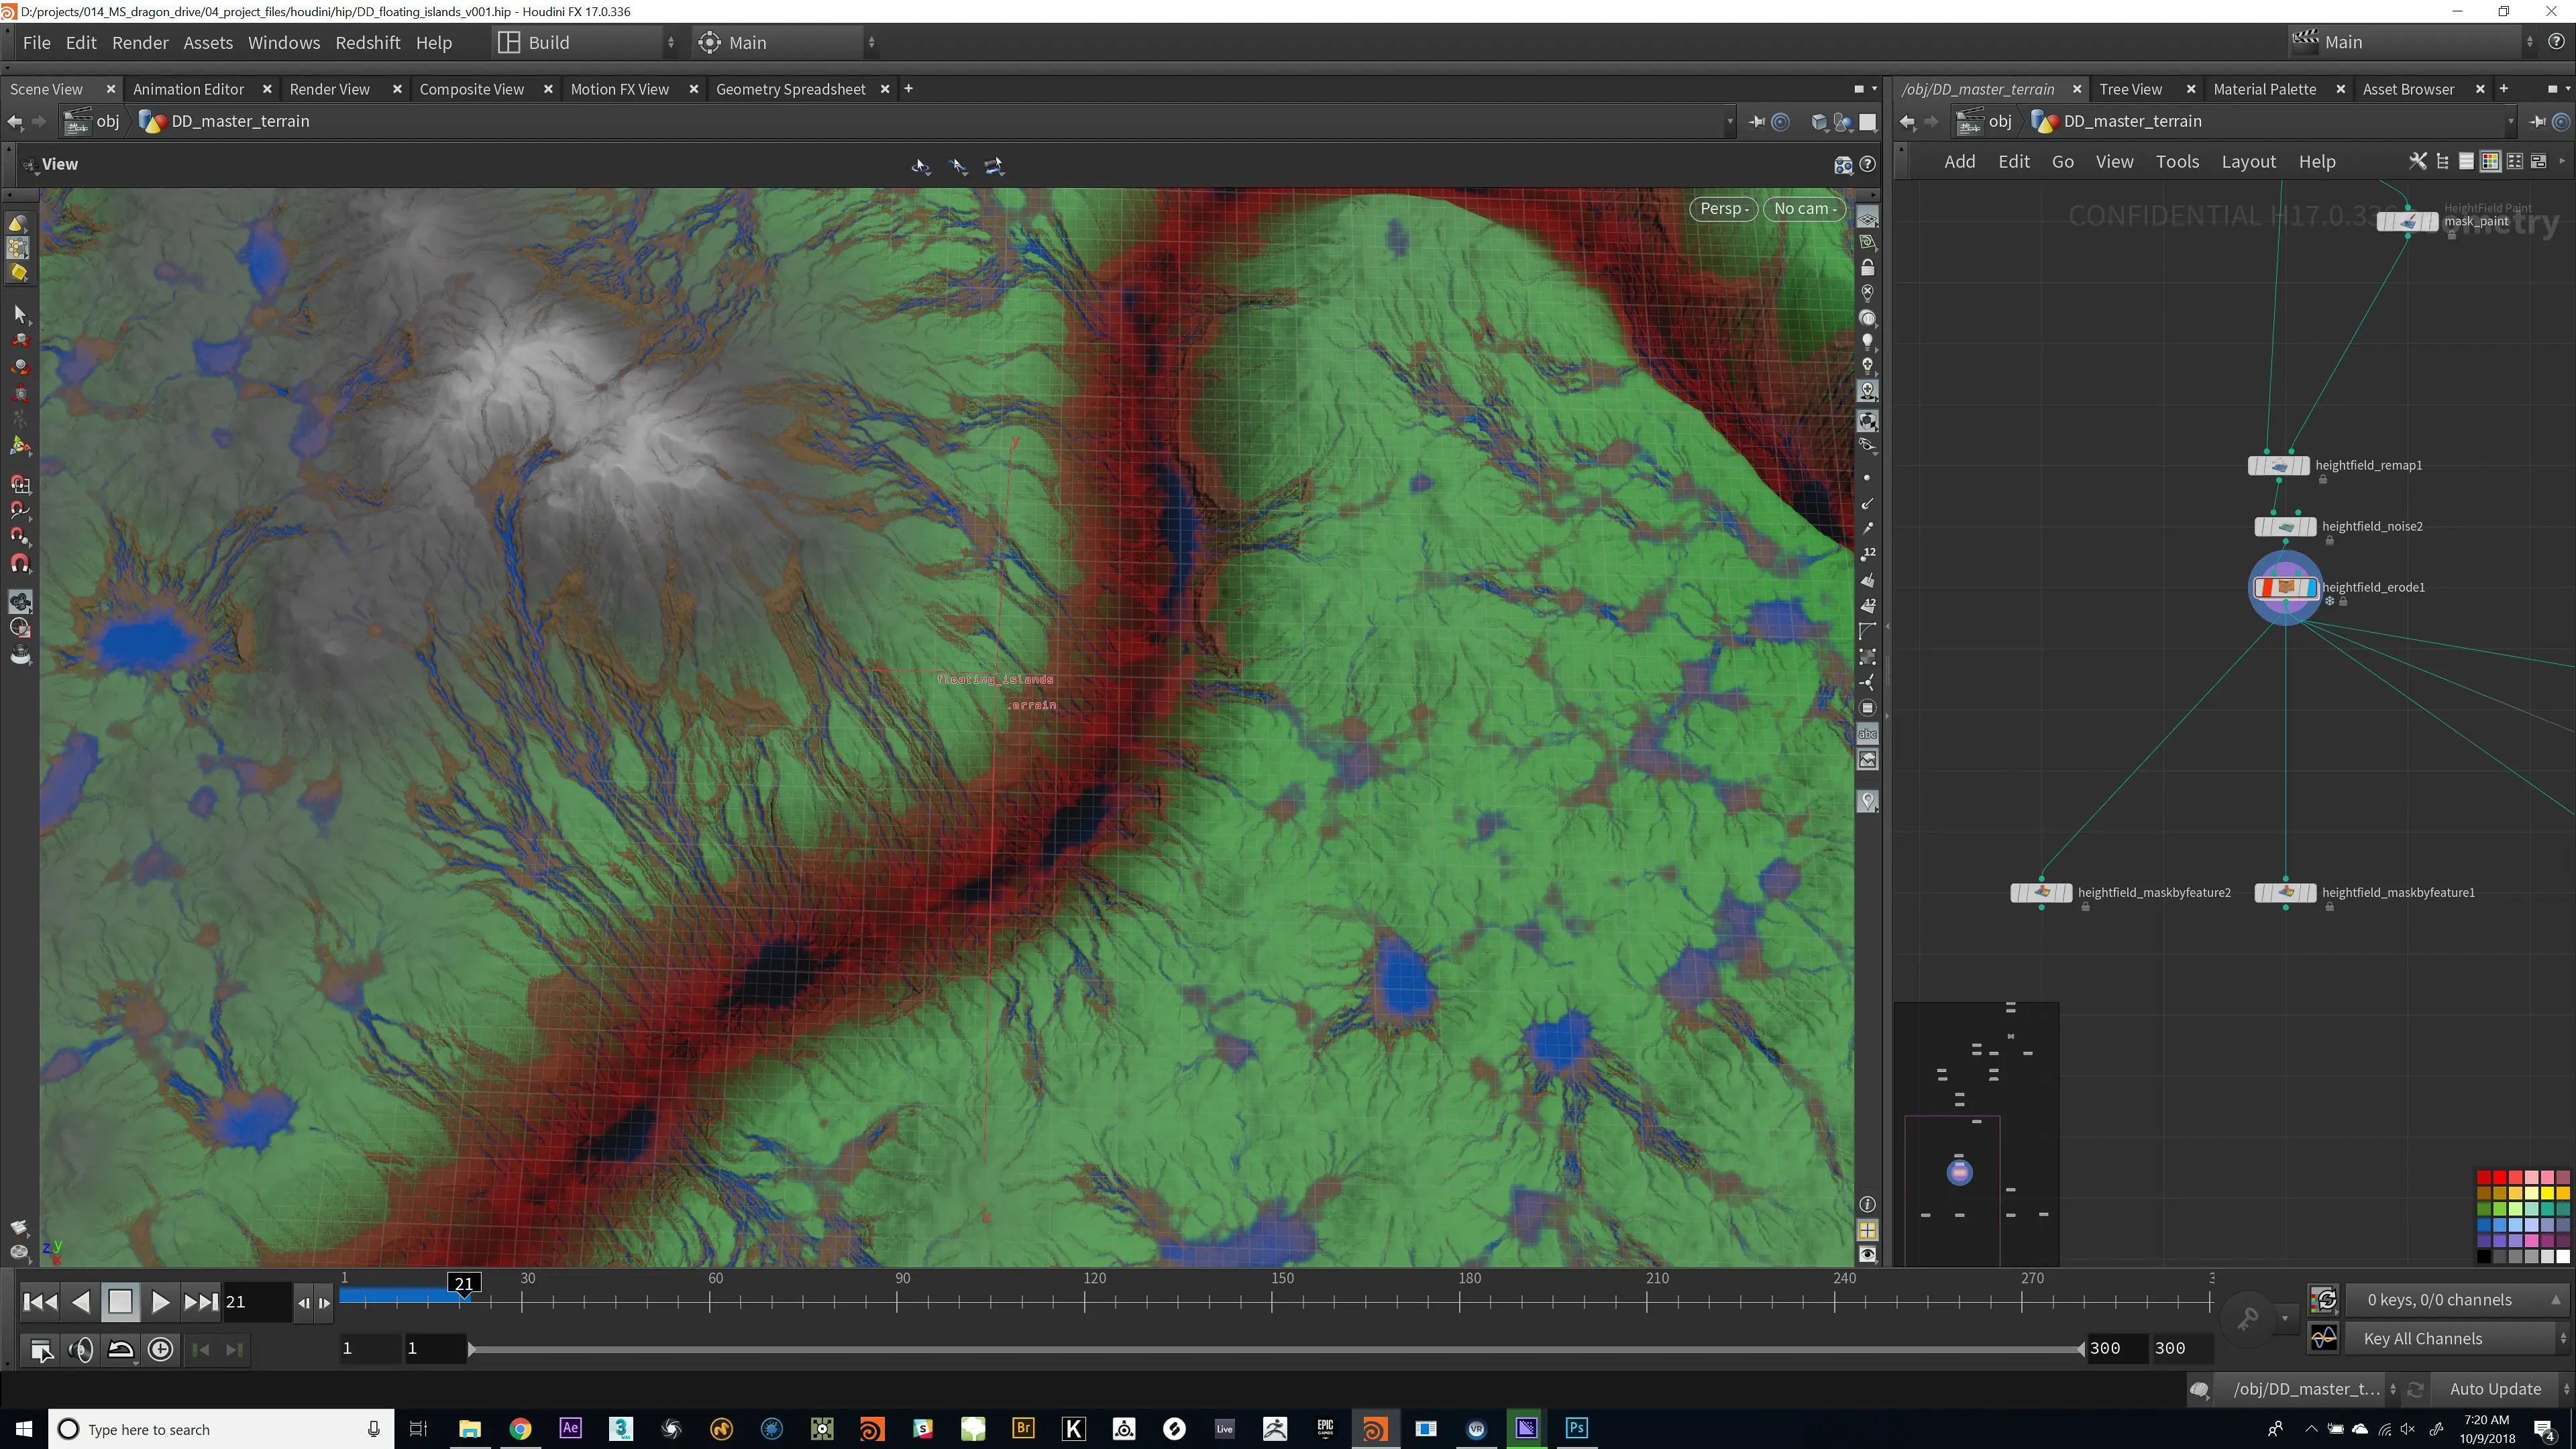This screenshot has height=1449, width=2576.
Task: Toggle lock camera padlock icon
Action: (x=1867, y=268)
